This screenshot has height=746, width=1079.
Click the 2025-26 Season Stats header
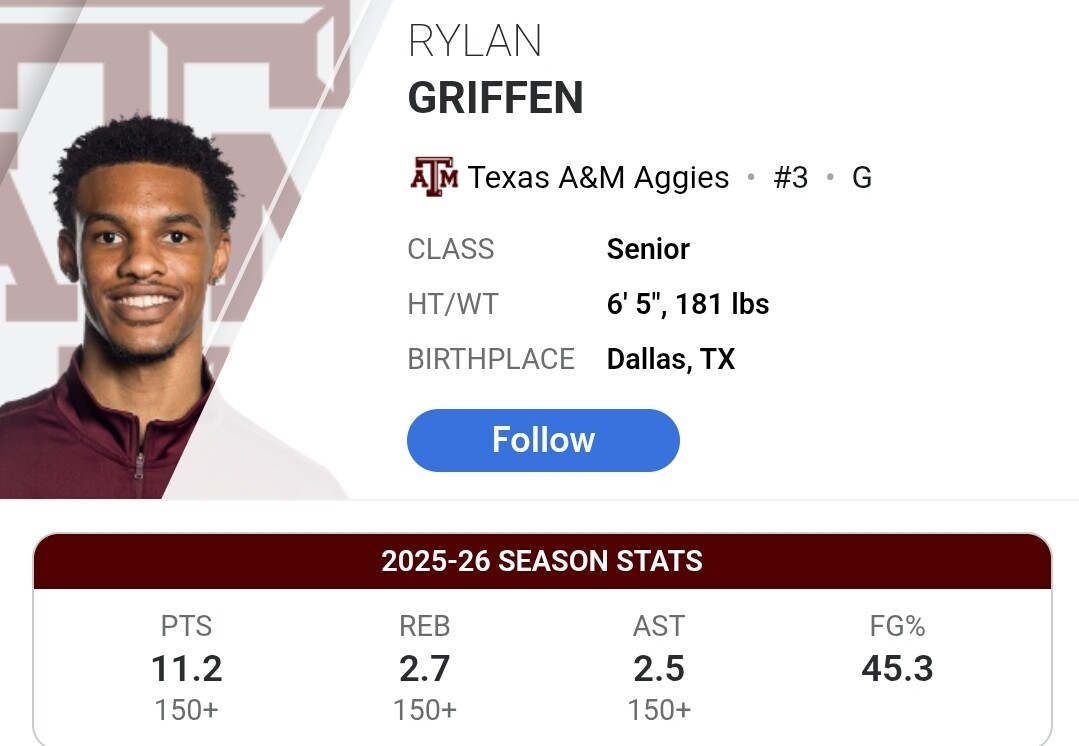pyautogui.click(x=542, y=561)
